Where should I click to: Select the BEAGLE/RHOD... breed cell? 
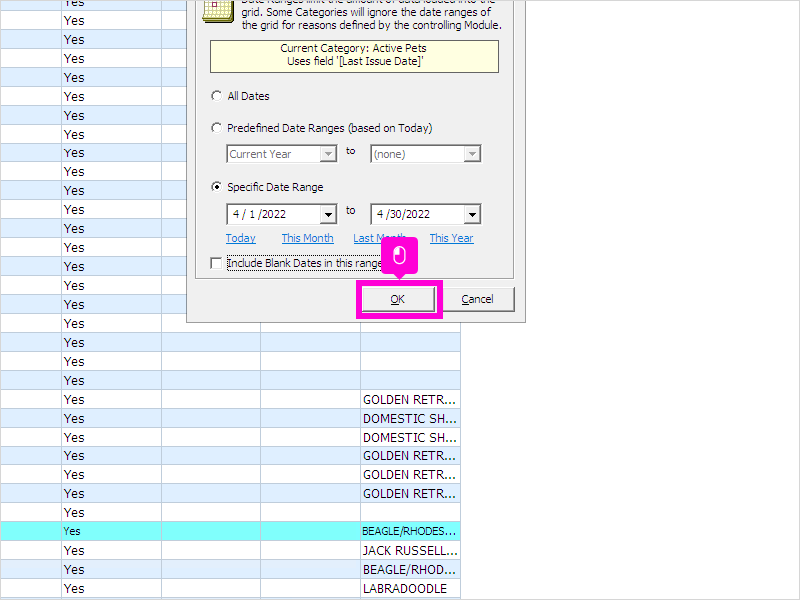[x=410, y=569]
